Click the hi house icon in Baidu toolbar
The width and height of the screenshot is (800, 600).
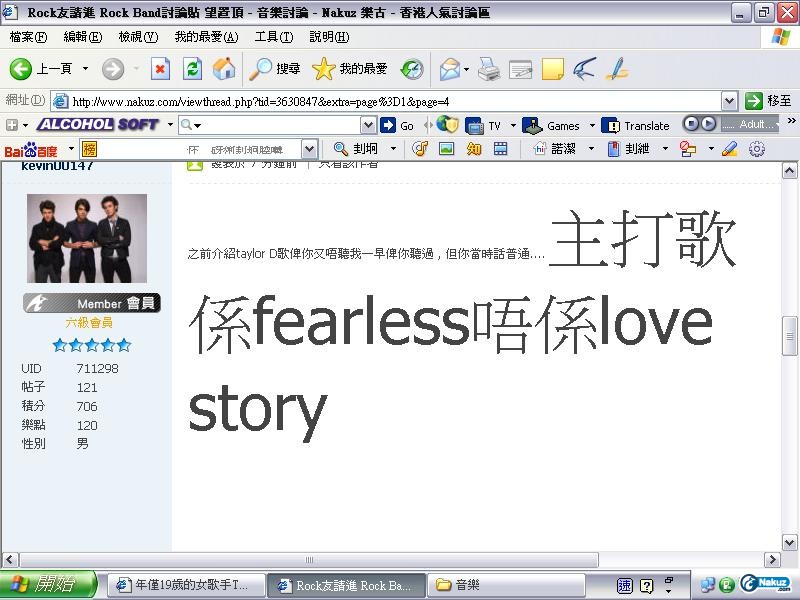click(539, 149)
